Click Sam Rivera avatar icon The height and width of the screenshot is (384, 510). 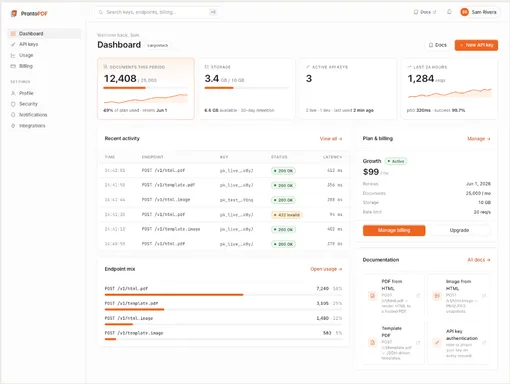pyautogui.click(x=464, y=12)
